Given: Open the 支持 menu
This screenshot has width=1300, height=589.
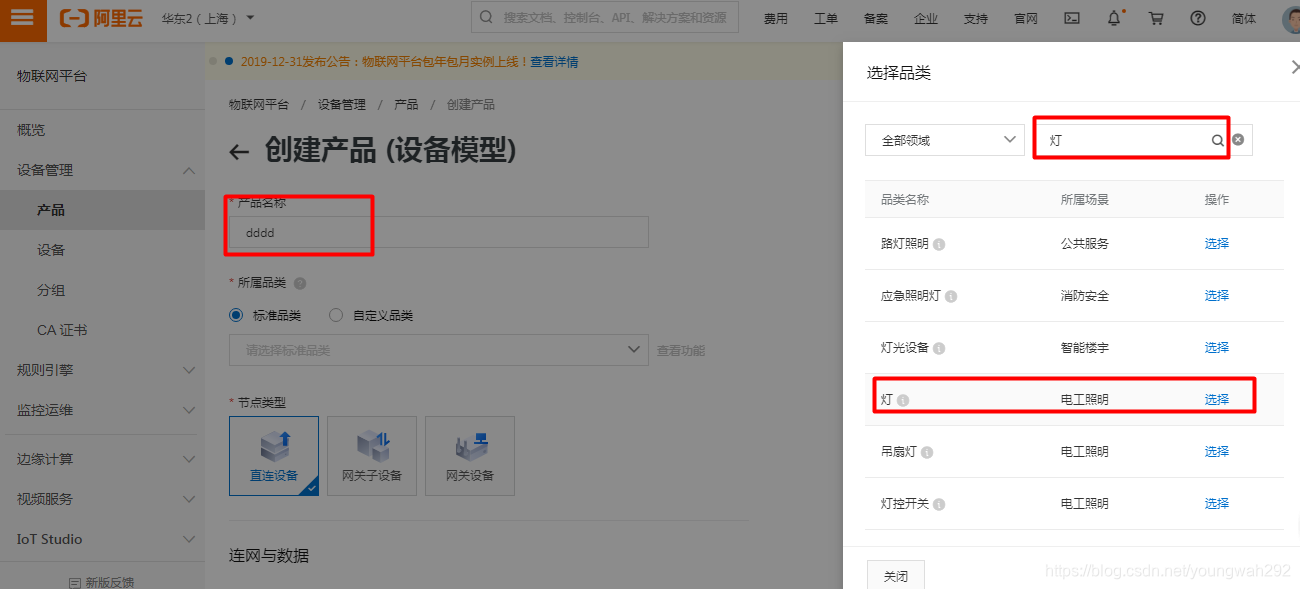Looking at the screenshot, I should 975,18.
